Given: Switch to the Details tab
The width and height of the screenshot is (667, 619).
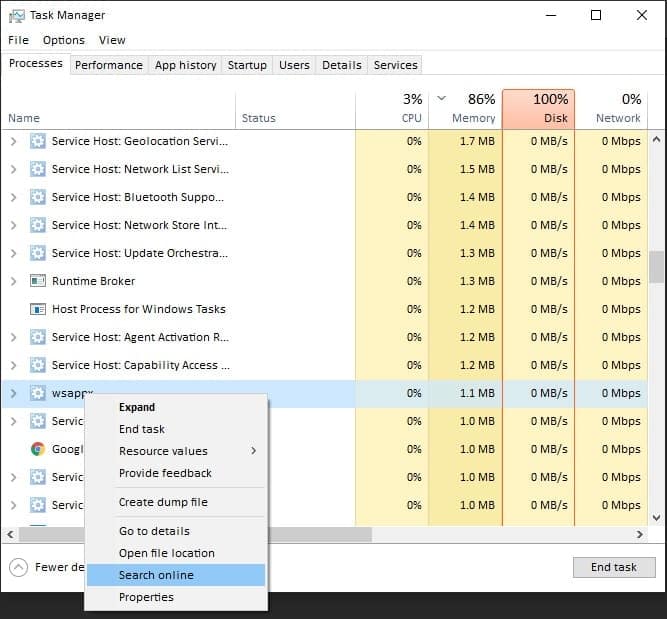Looking at the screenshot, I should click(342, 65).
